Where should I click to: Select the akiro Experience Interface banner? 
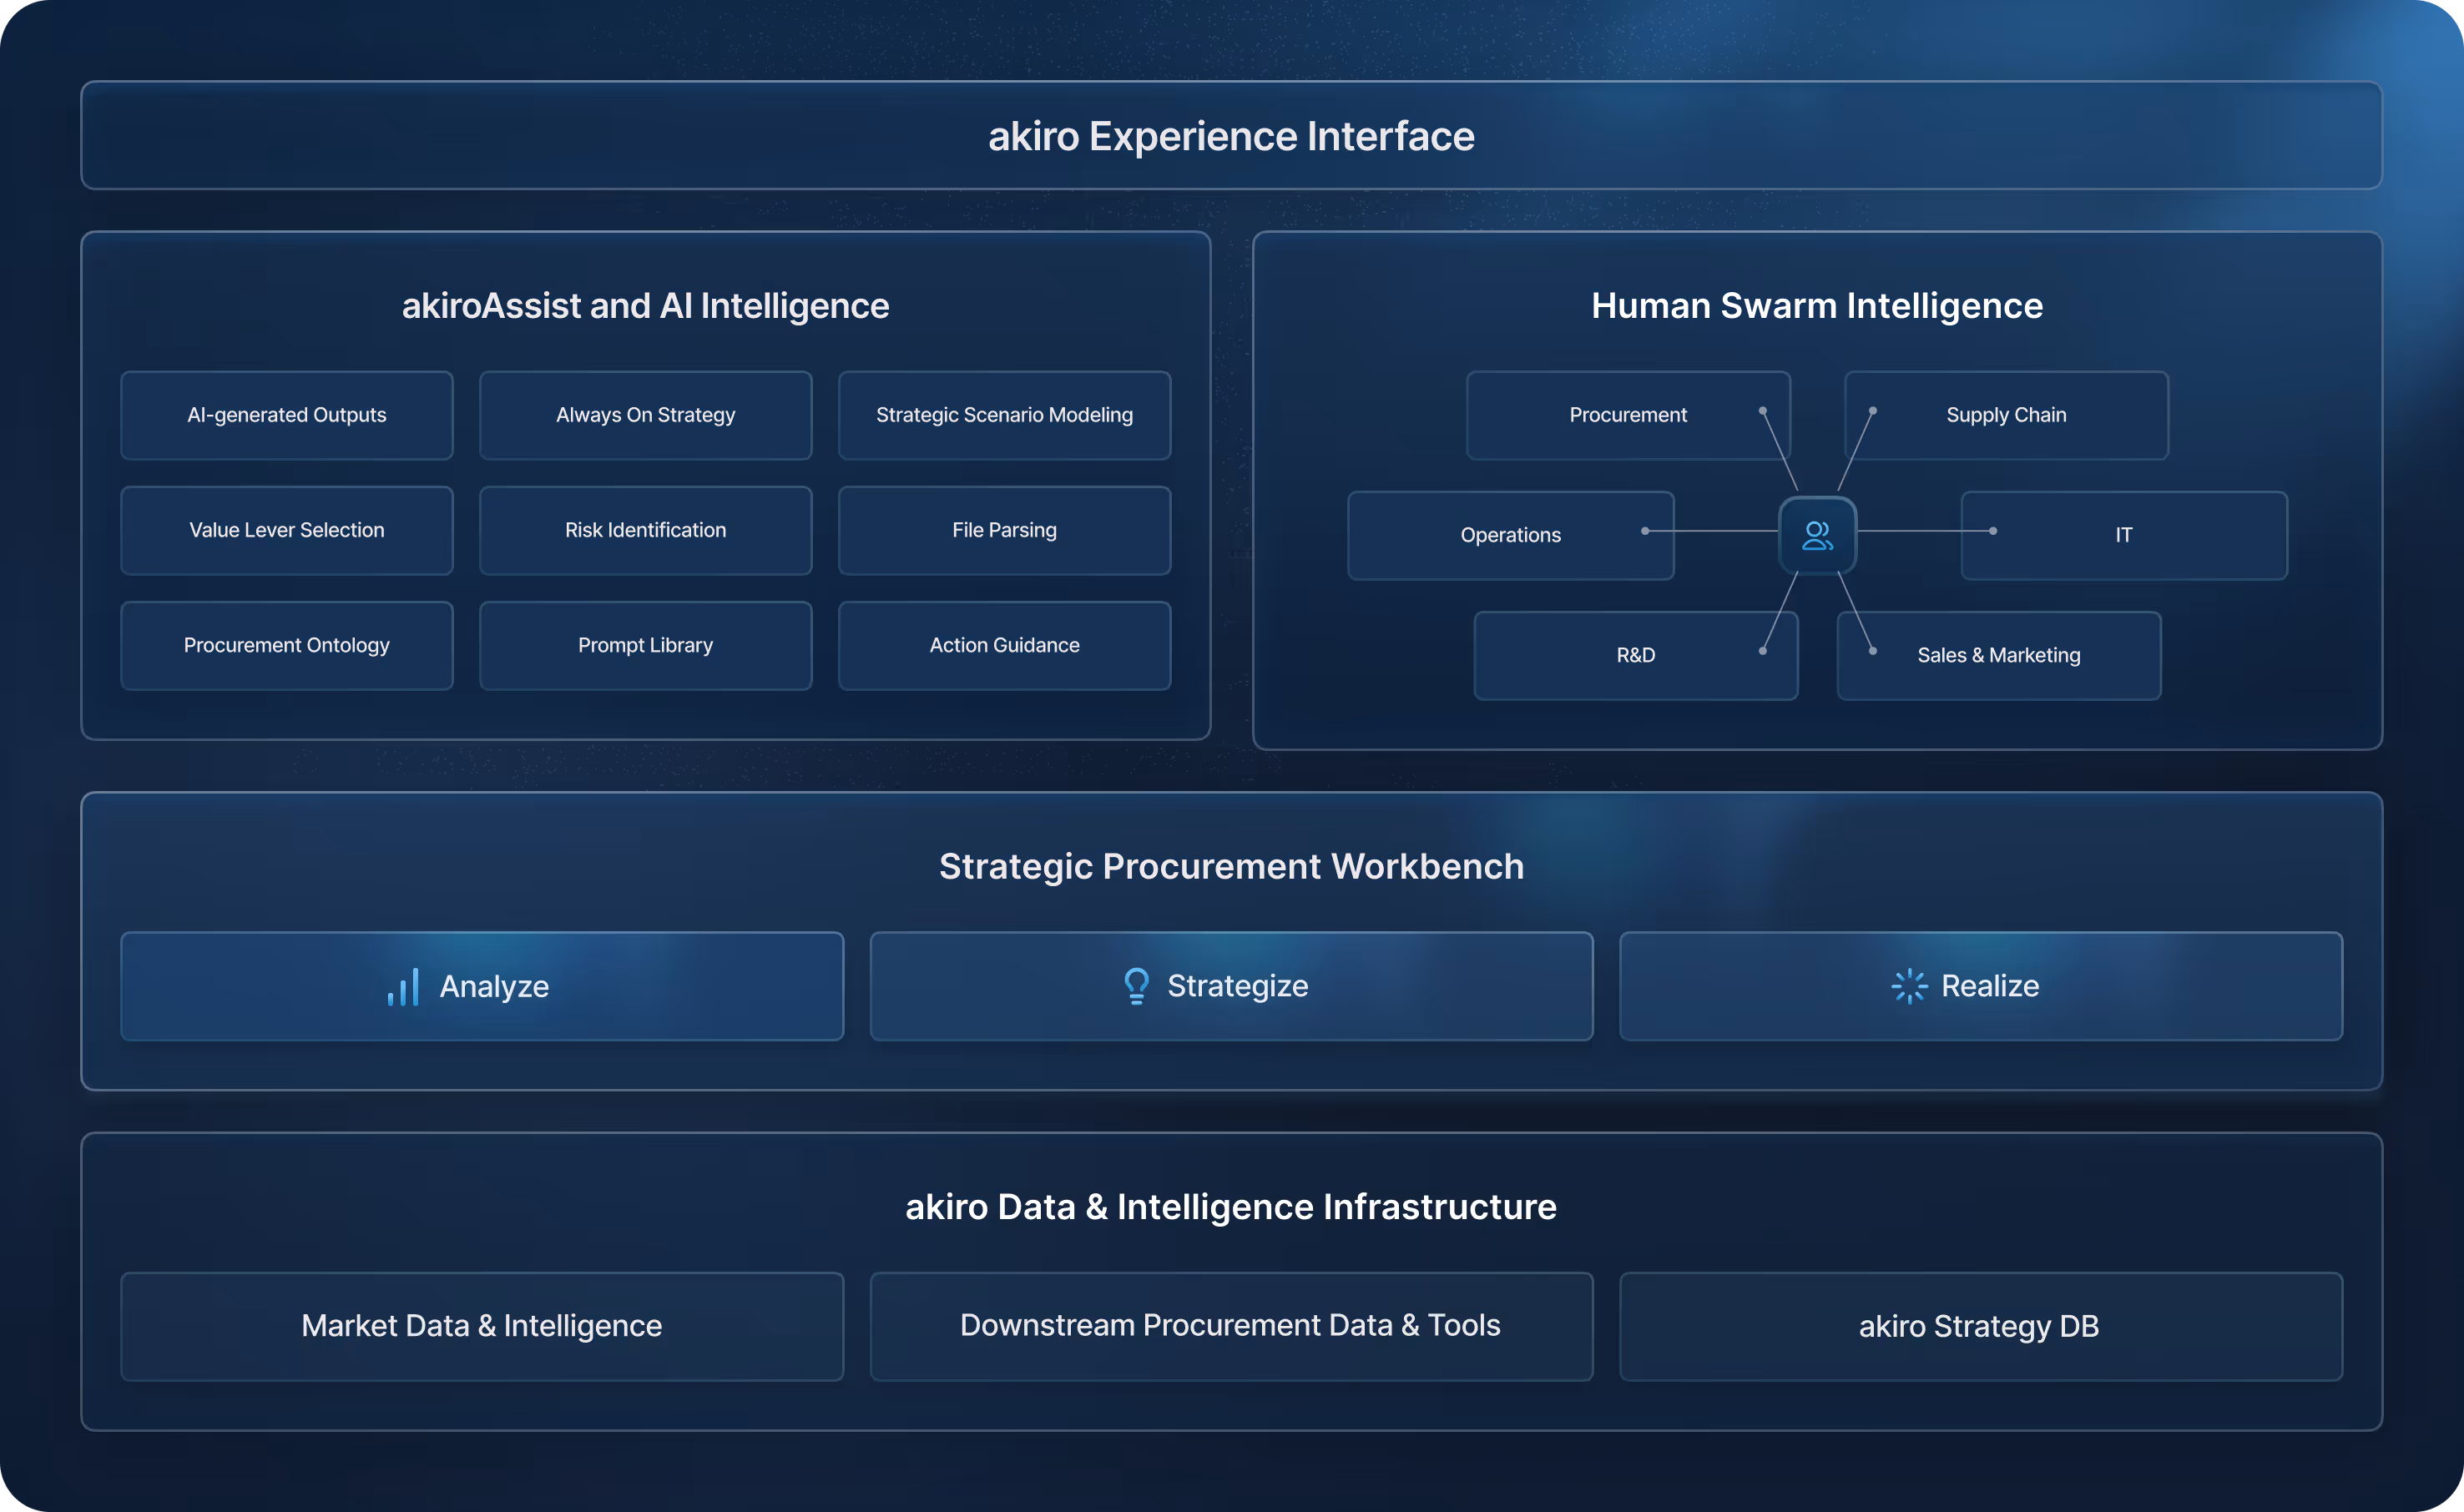[1231, 135]
